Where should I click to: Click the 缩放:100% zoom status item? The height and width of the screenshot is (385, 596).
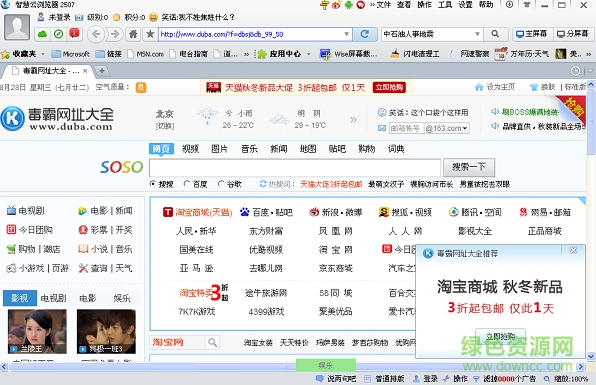point(566,379)
